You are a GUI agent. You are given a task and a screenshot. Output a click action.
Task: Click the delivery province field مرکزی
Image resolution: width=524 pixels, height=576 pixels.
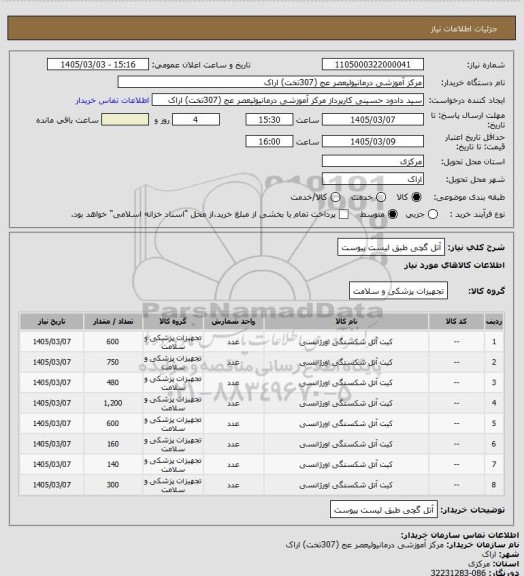pyautogui.click(x=373, y=161)
